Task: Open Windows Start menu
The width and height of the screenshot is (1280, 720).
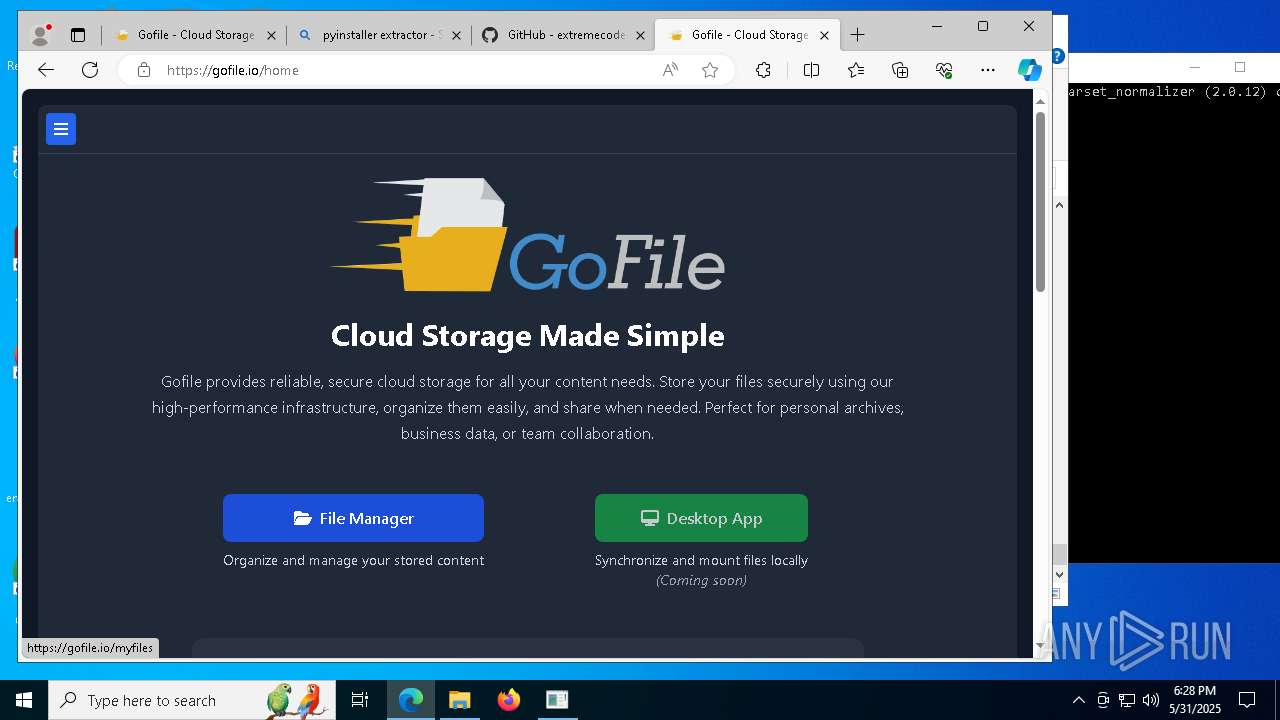Action: click(24, 700)
